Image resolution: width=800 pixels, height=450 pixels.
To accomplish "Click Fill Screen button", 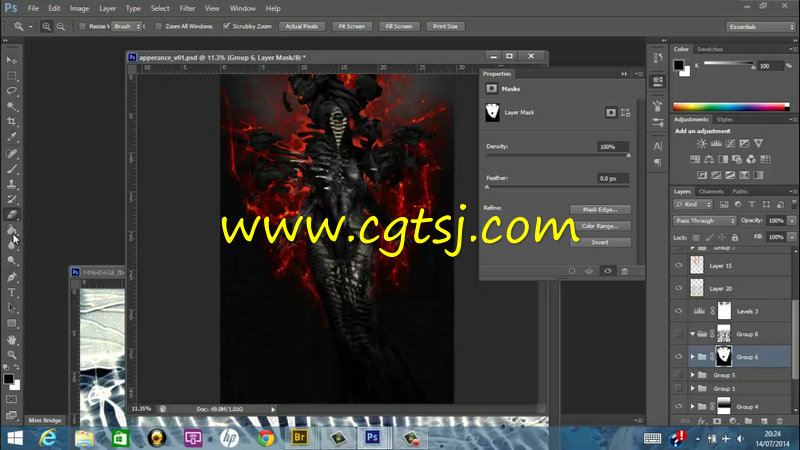I will pyautogui.click(x=398, y=27).
